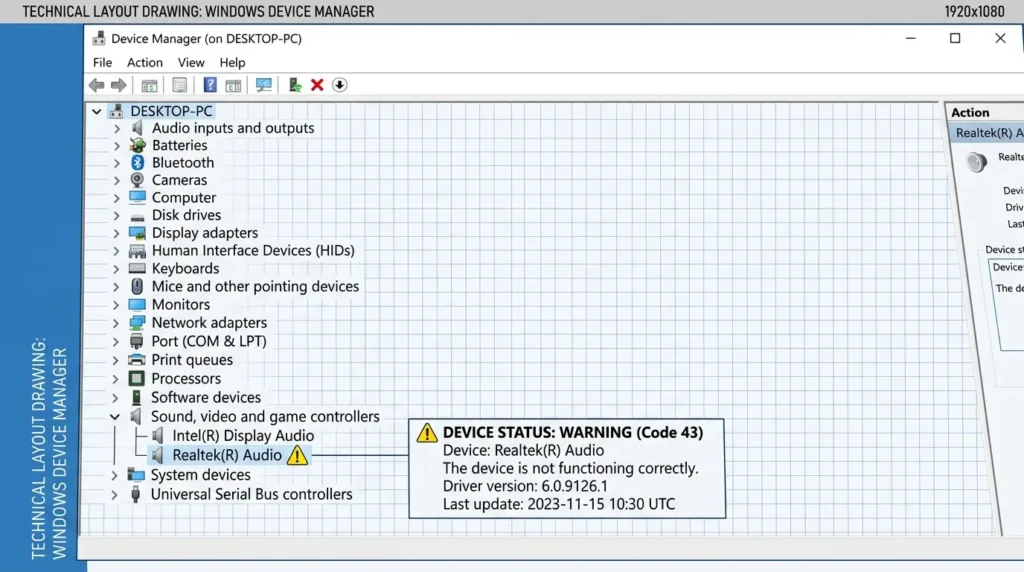
Task: Select Mice and other pointing devices
Action: click(x=255, y=286)
